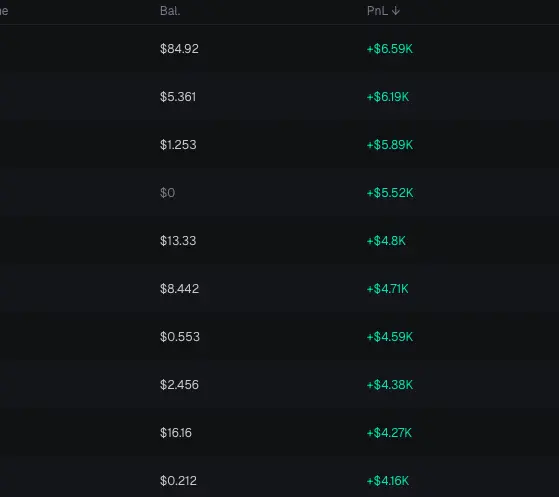Select the +$6.19K PnL entry
The image size is (559, 497).
(388, 97)
